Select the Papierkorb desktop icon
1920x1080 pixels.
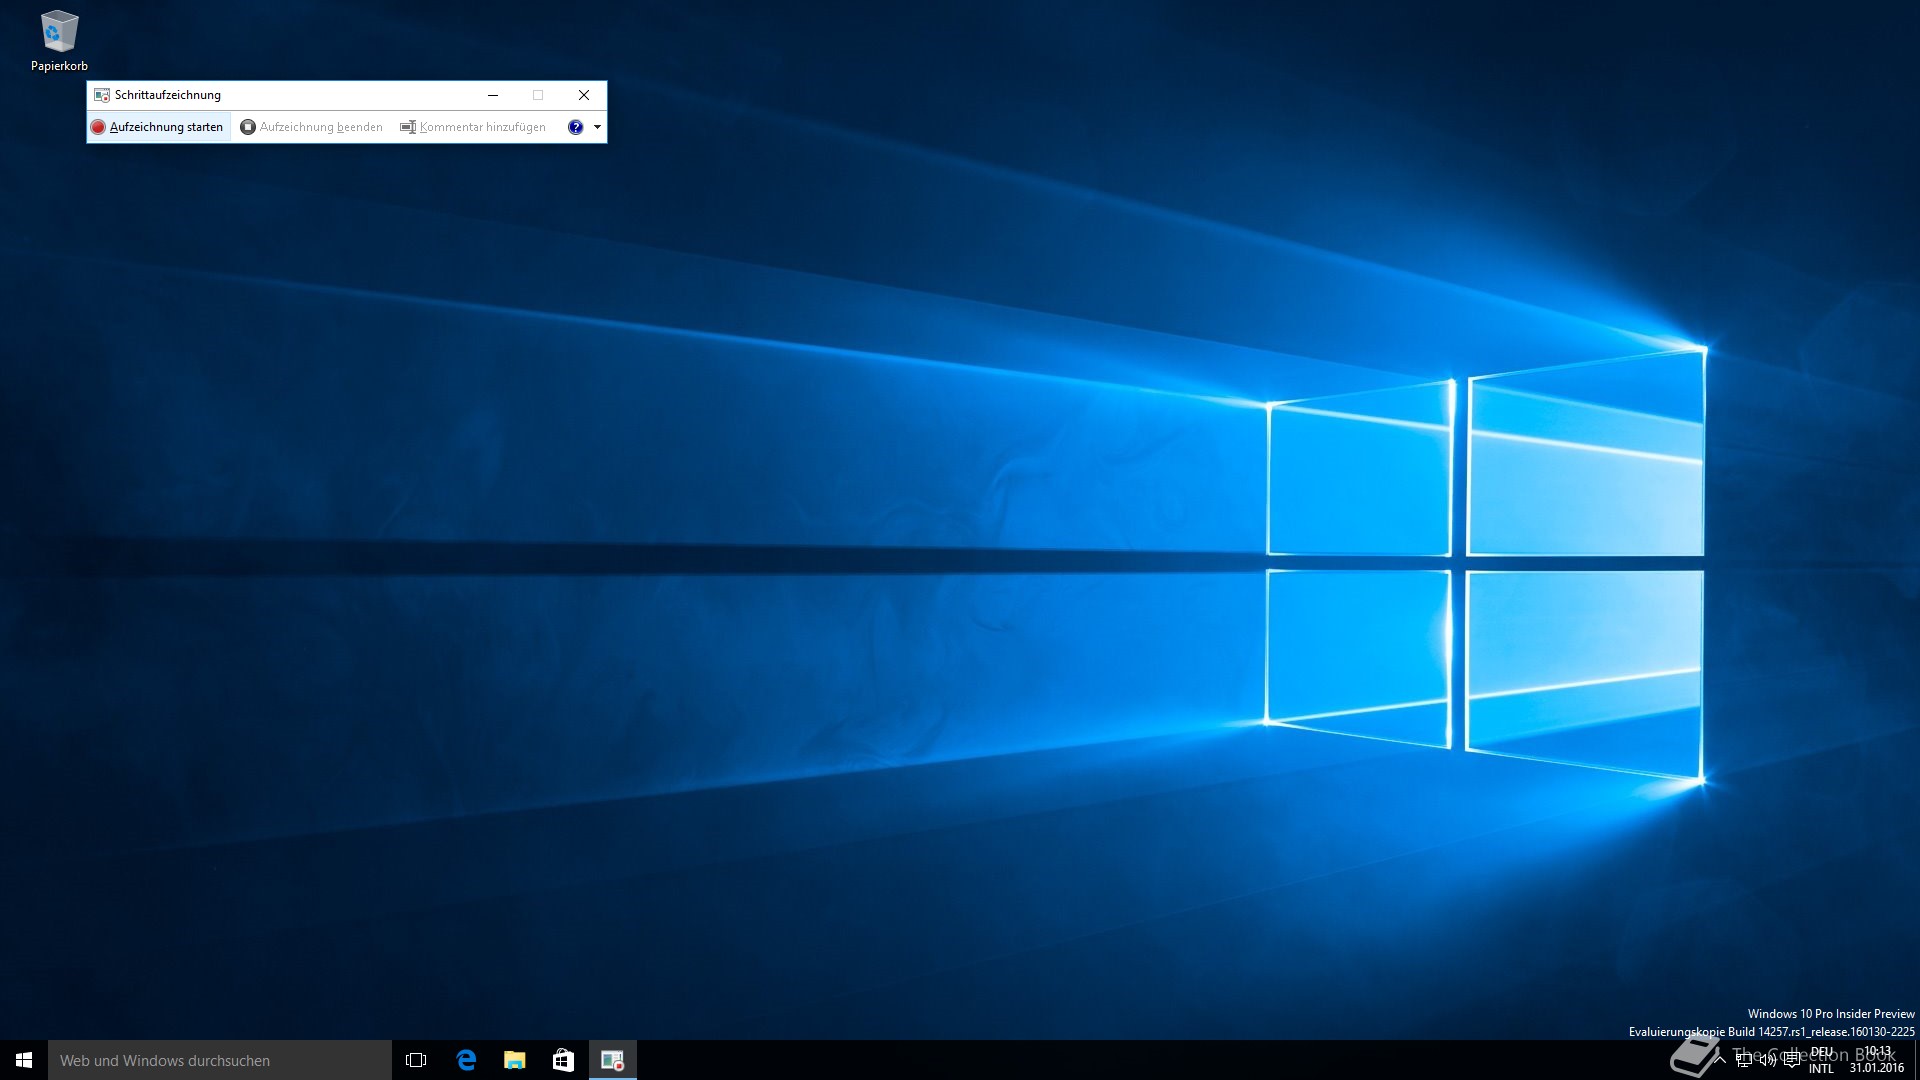[59, 41]
